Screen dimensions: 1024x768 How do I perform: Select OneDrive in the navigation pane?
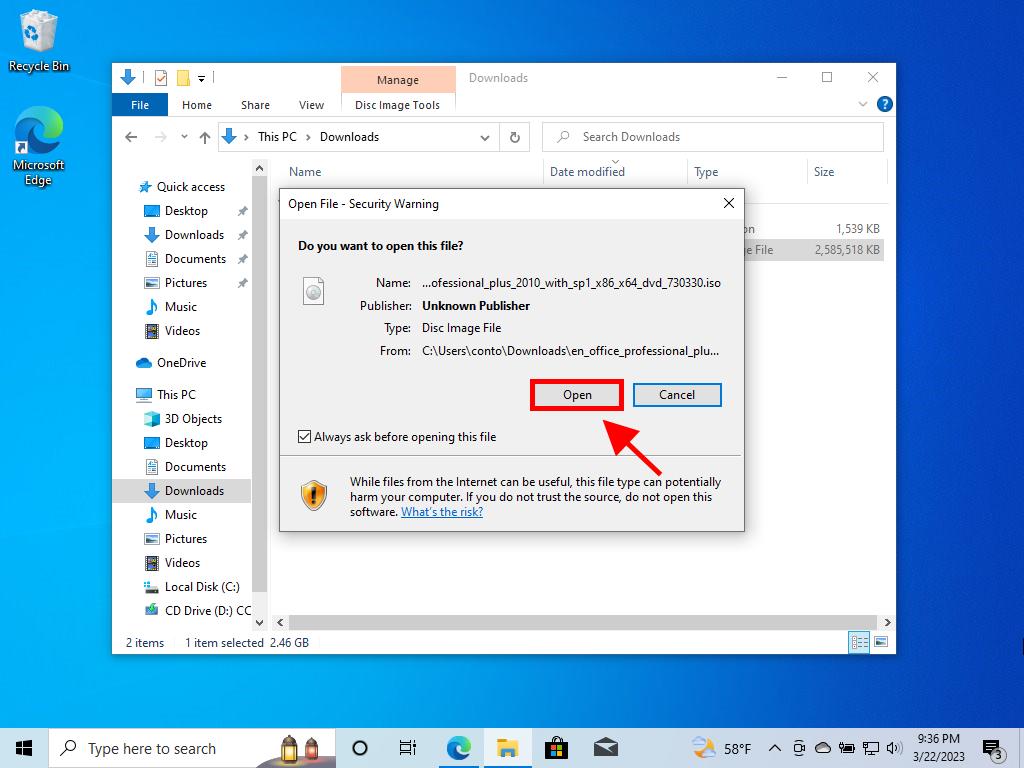(181, 363)
